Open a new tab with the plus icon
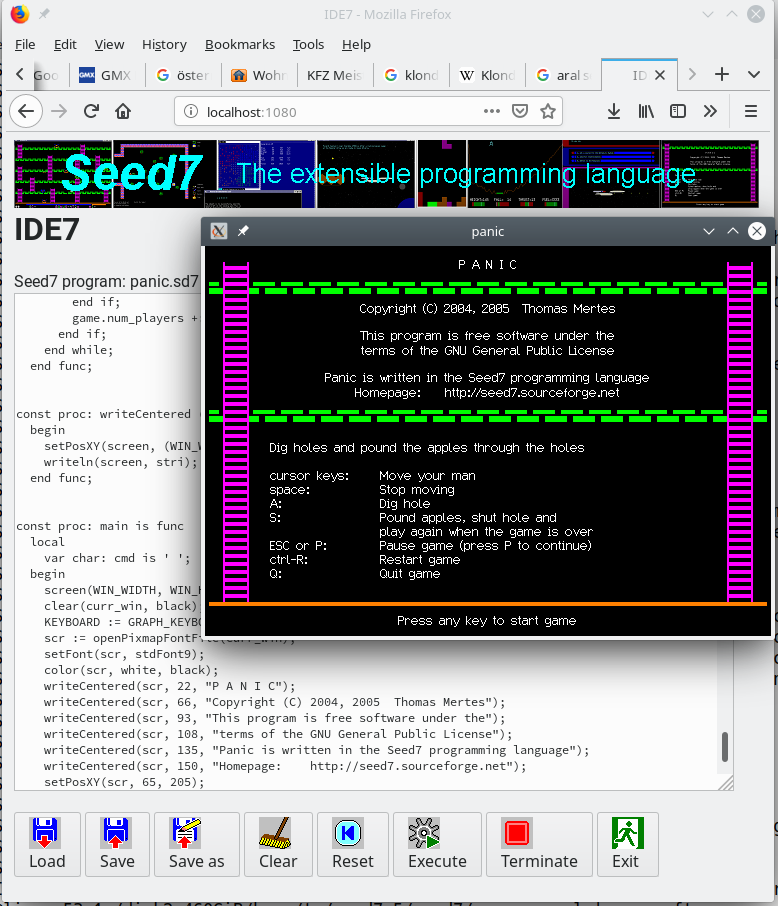 722,75
